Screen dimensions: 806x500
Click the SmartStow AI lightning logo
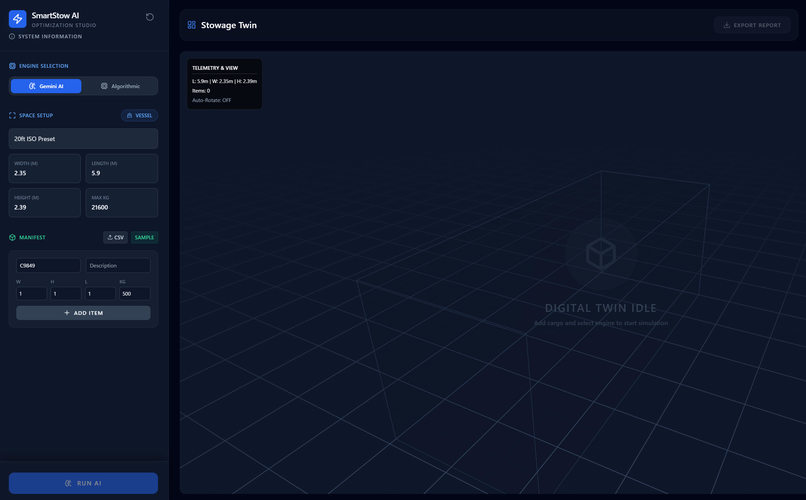(x=17, y=19)
